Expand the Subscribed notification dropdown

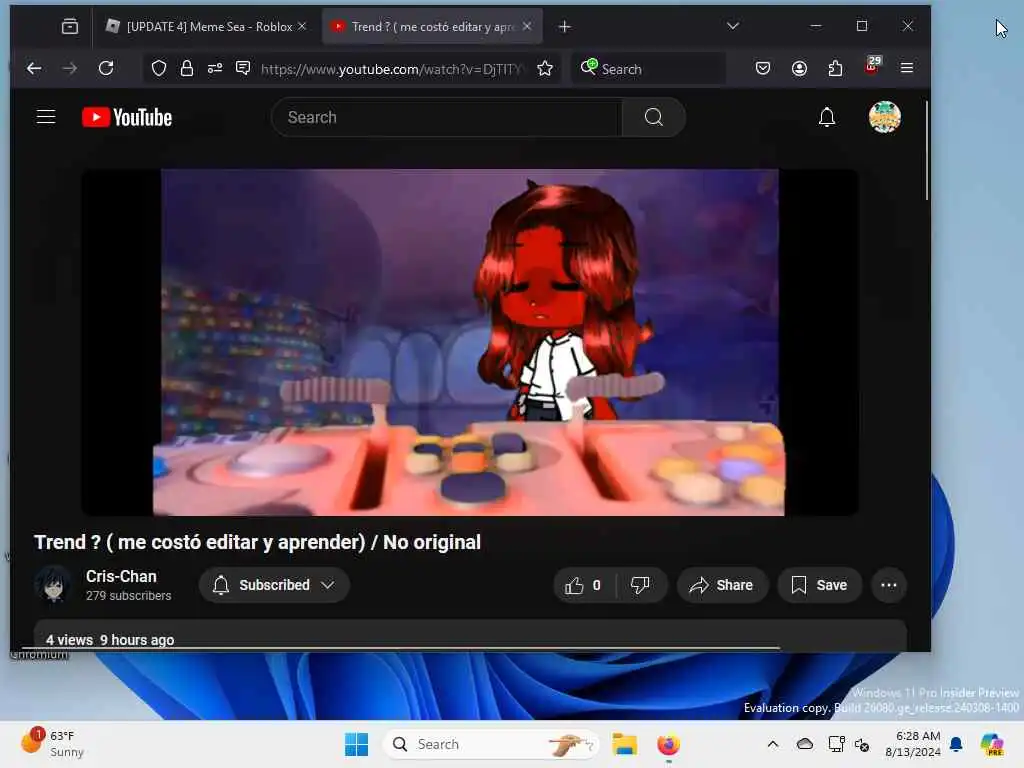[x=274, y=585]
